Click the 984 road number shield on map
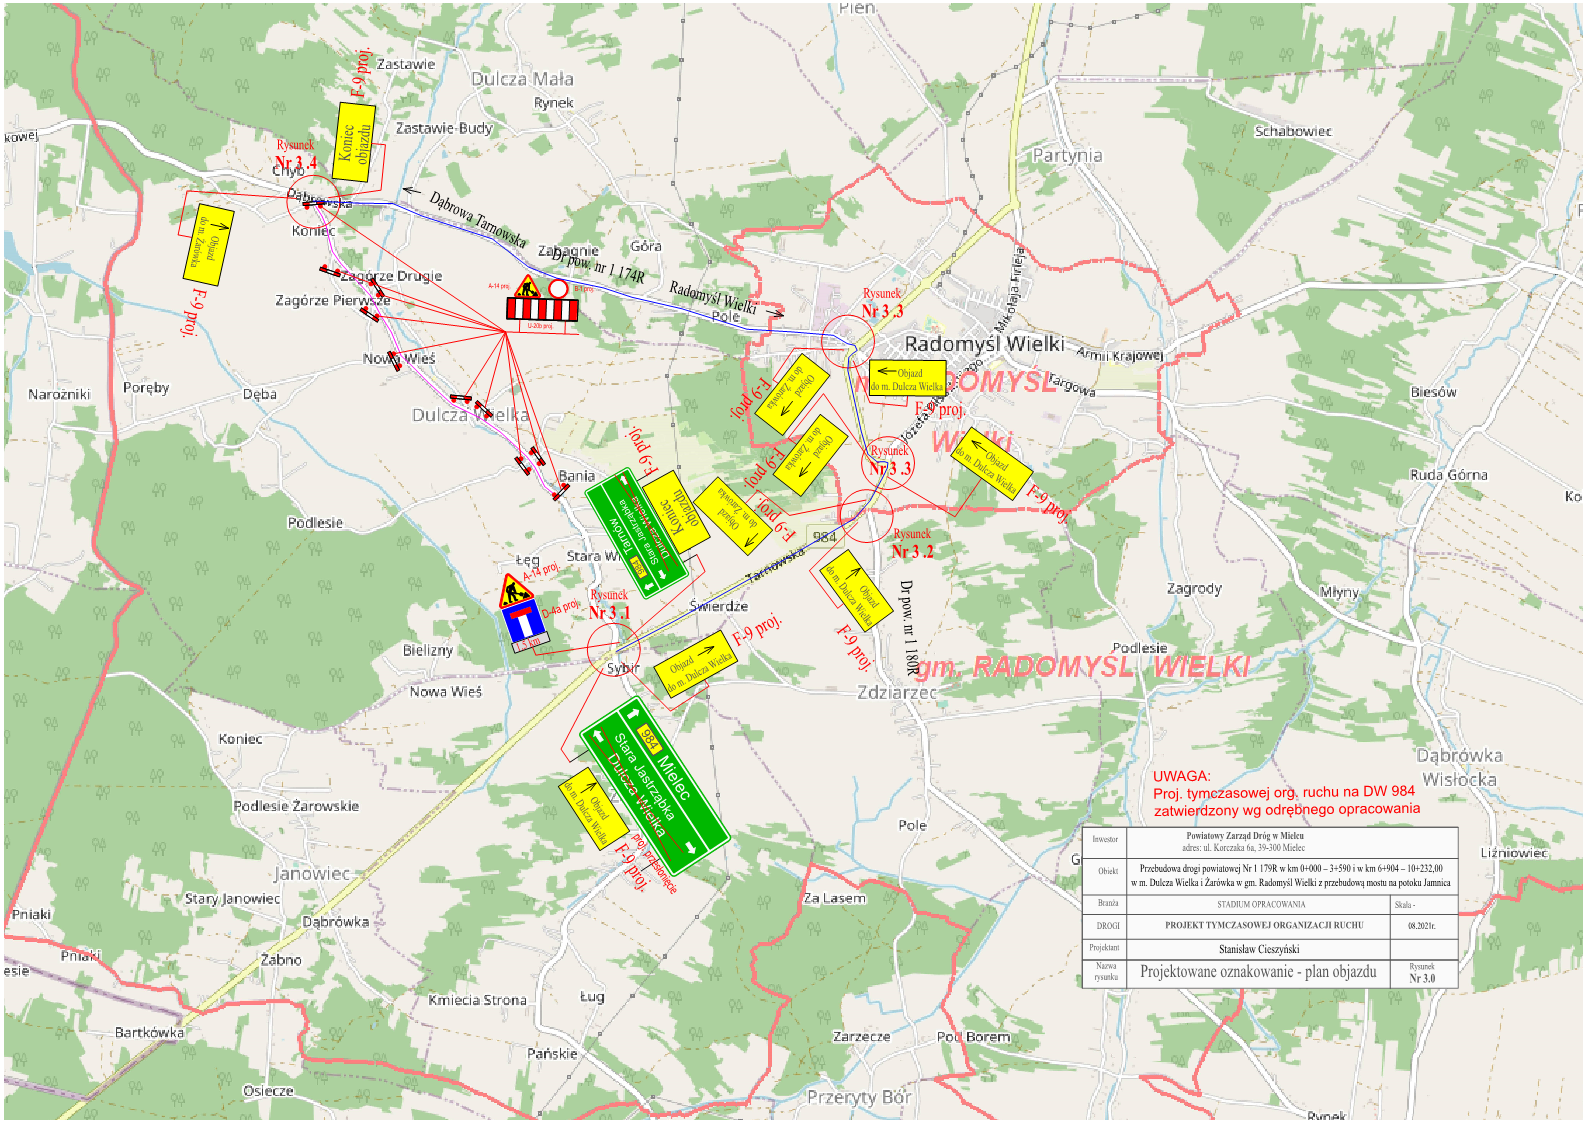This screenshot has height=1123, width=1588. [824, 537]
